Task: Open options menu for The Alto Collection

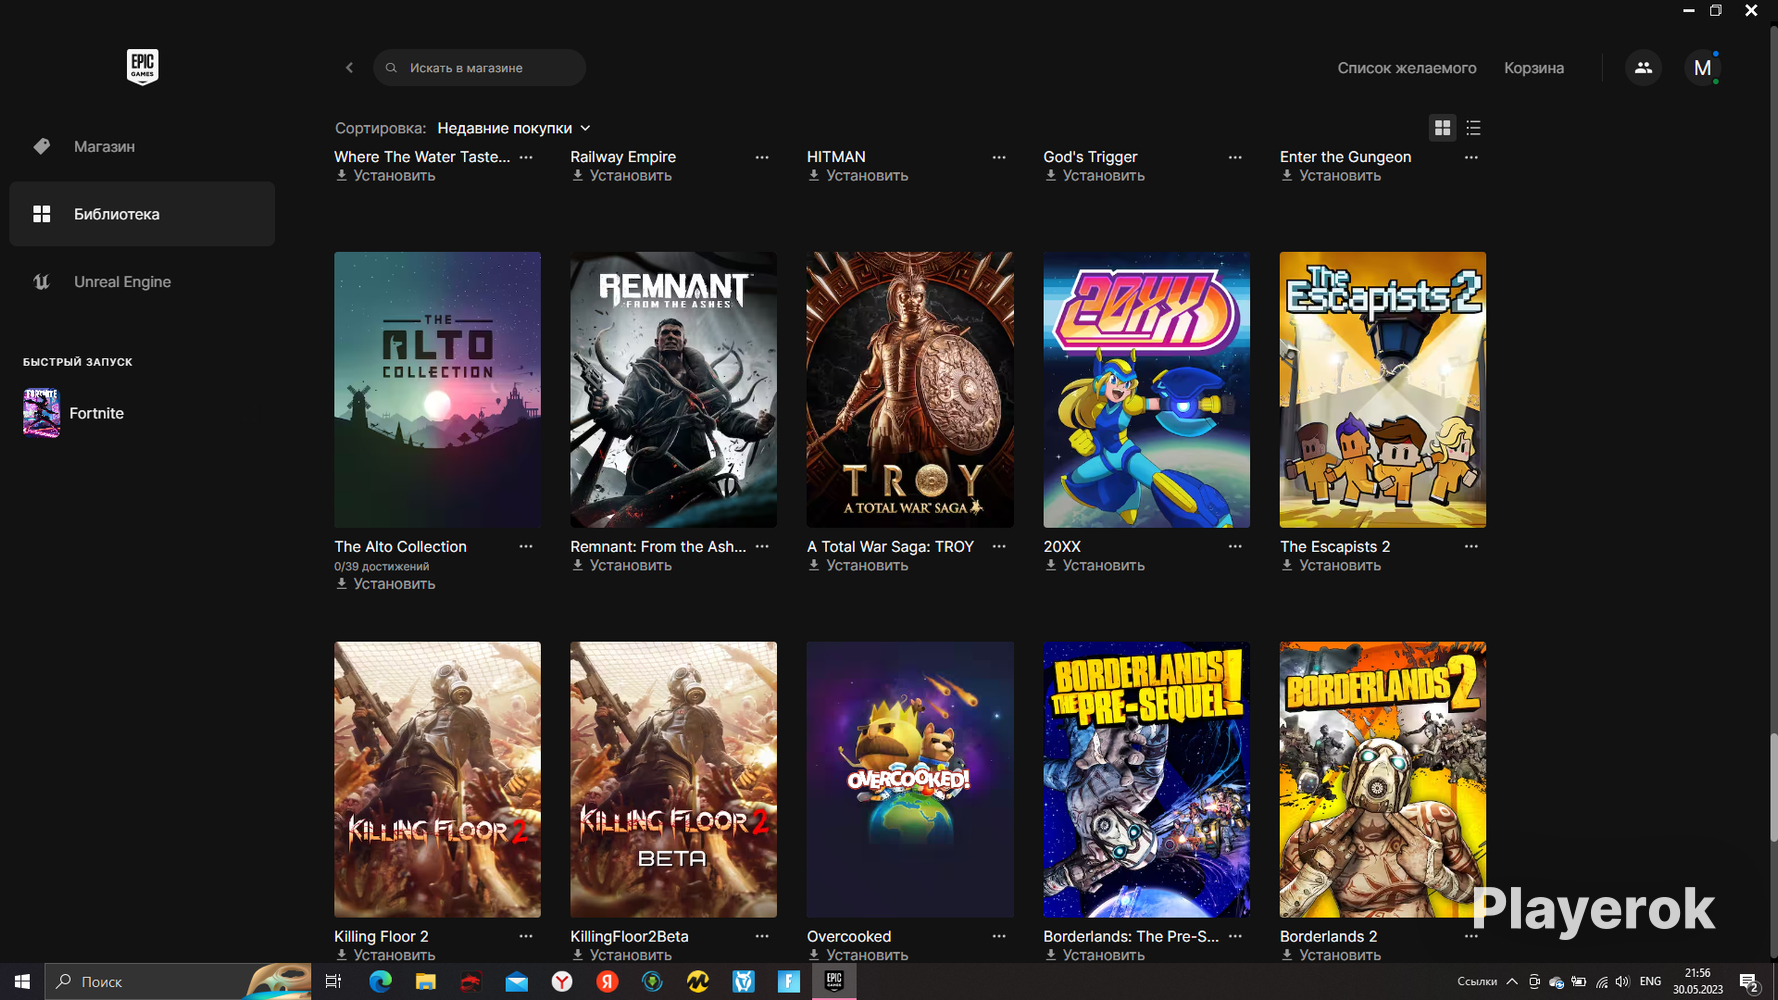Action: (526, 547)
